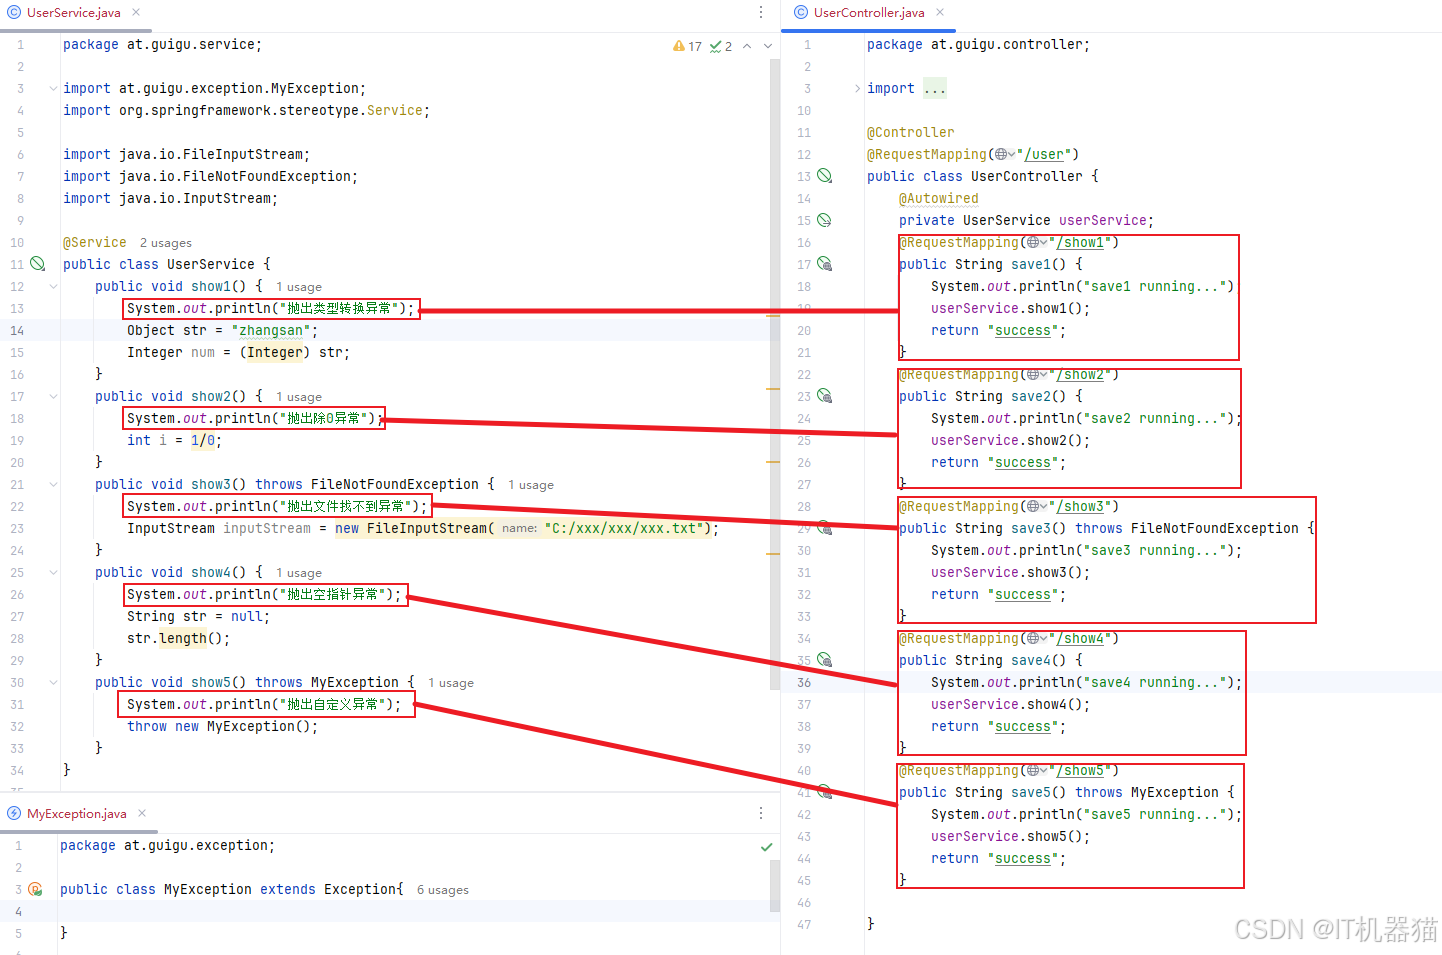Click the autowired gutter icon beside userService field
This screenshot has width=1442, height=955.
pos(825,220)
